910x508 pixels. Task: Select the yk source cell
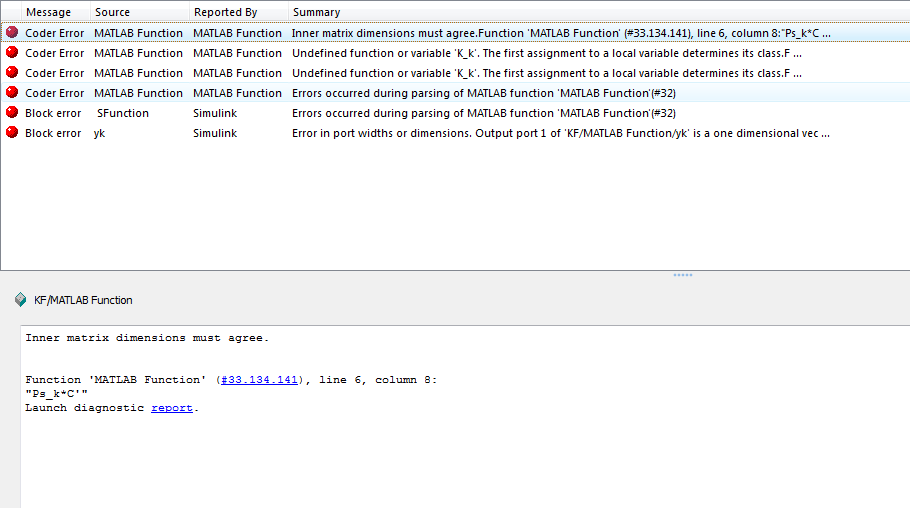click(x=99, y=133)
